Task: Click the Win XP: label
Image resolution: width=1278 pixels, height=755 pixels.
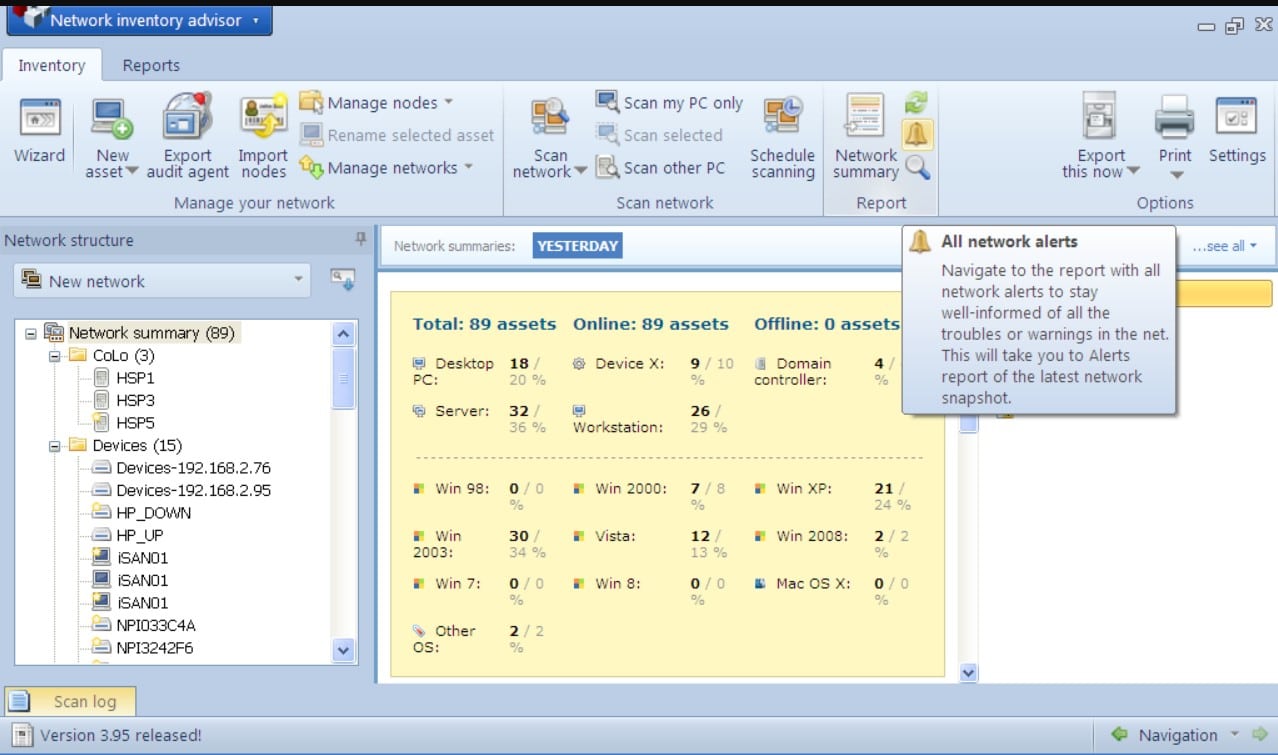Action: [804, 489]
